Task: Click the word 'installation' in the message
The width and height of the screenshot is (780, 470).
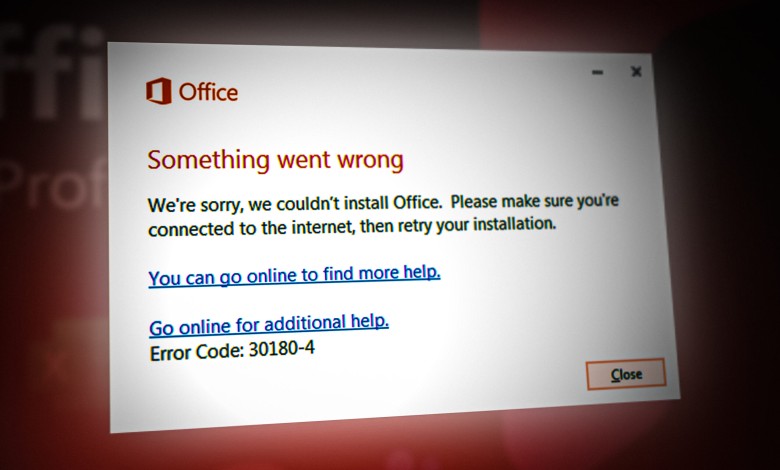Action: coord(514,224)
